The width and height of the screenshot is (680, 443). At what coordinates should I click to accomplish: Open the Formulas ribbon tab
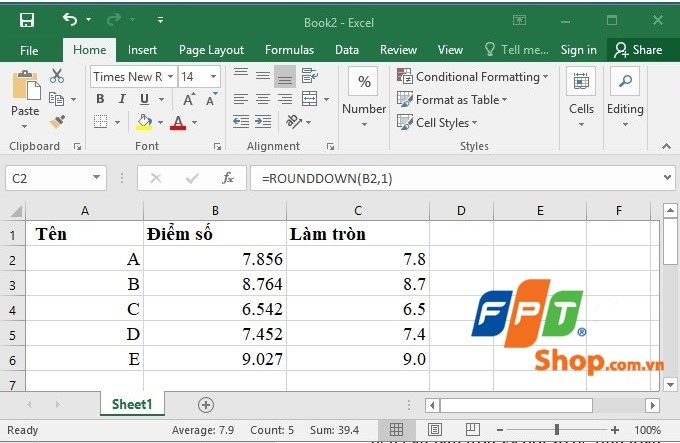point(289,50)
